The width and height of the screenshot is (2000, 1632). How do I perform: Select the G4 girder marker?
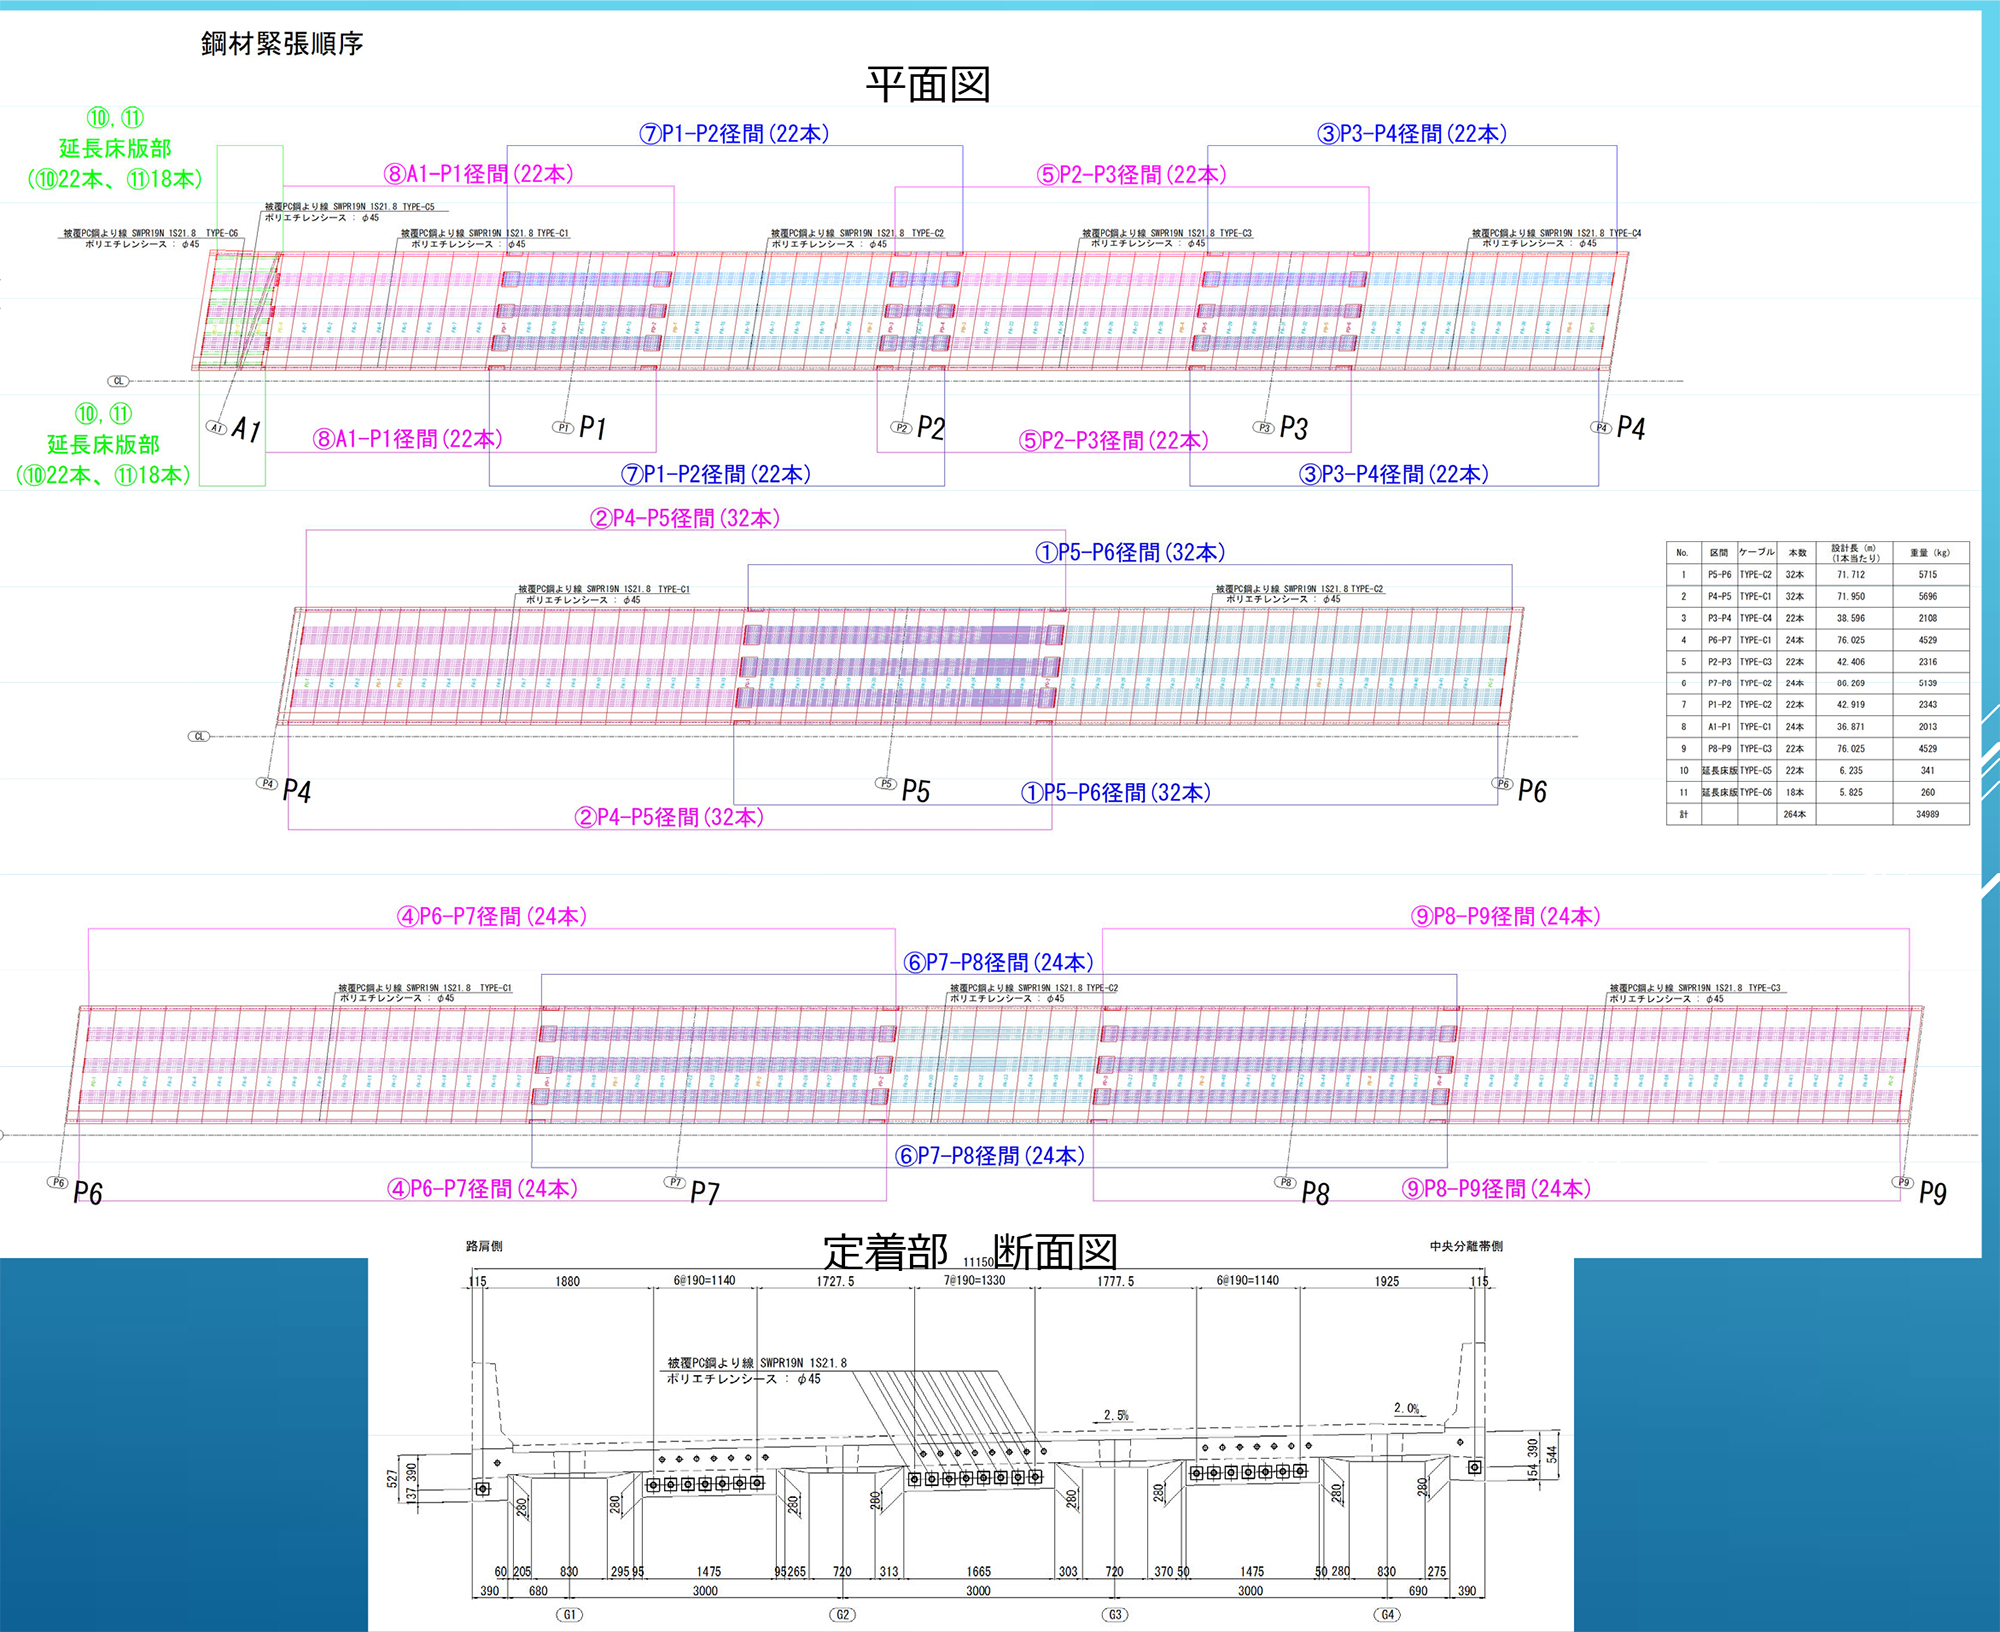pos(1387,1614)
